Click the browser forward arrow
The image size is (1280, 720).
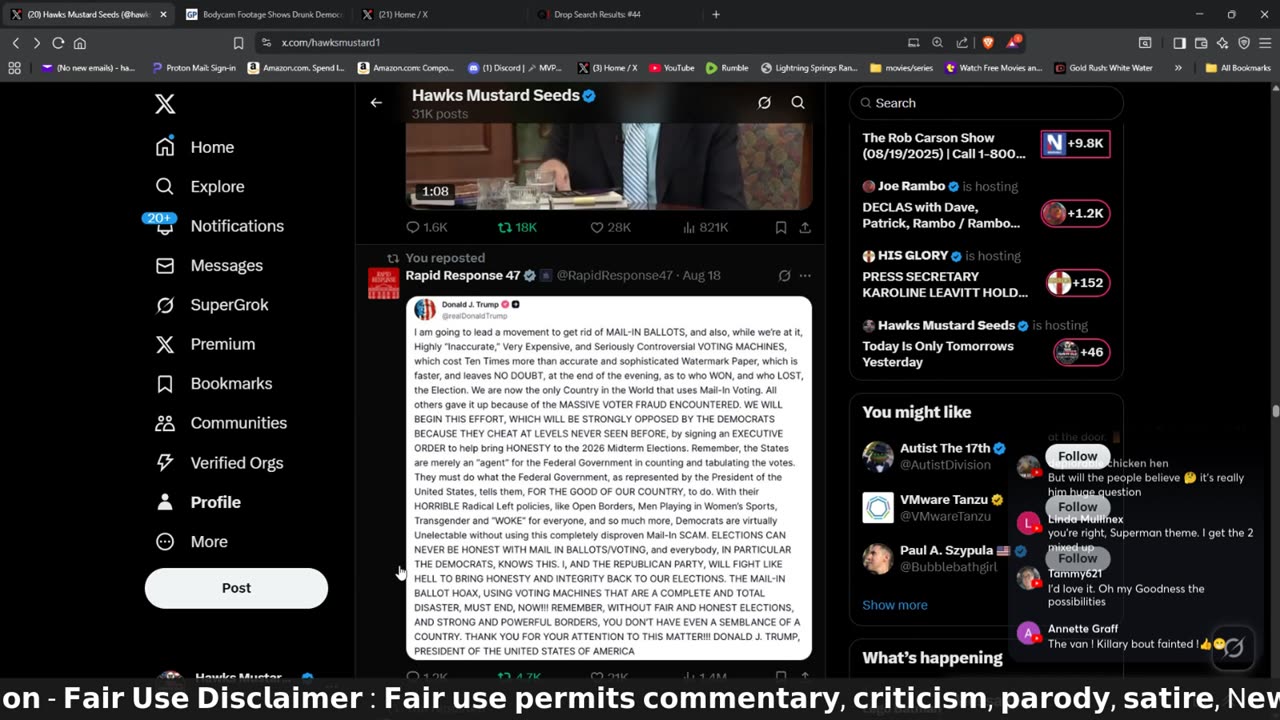[x=36, y=43]
